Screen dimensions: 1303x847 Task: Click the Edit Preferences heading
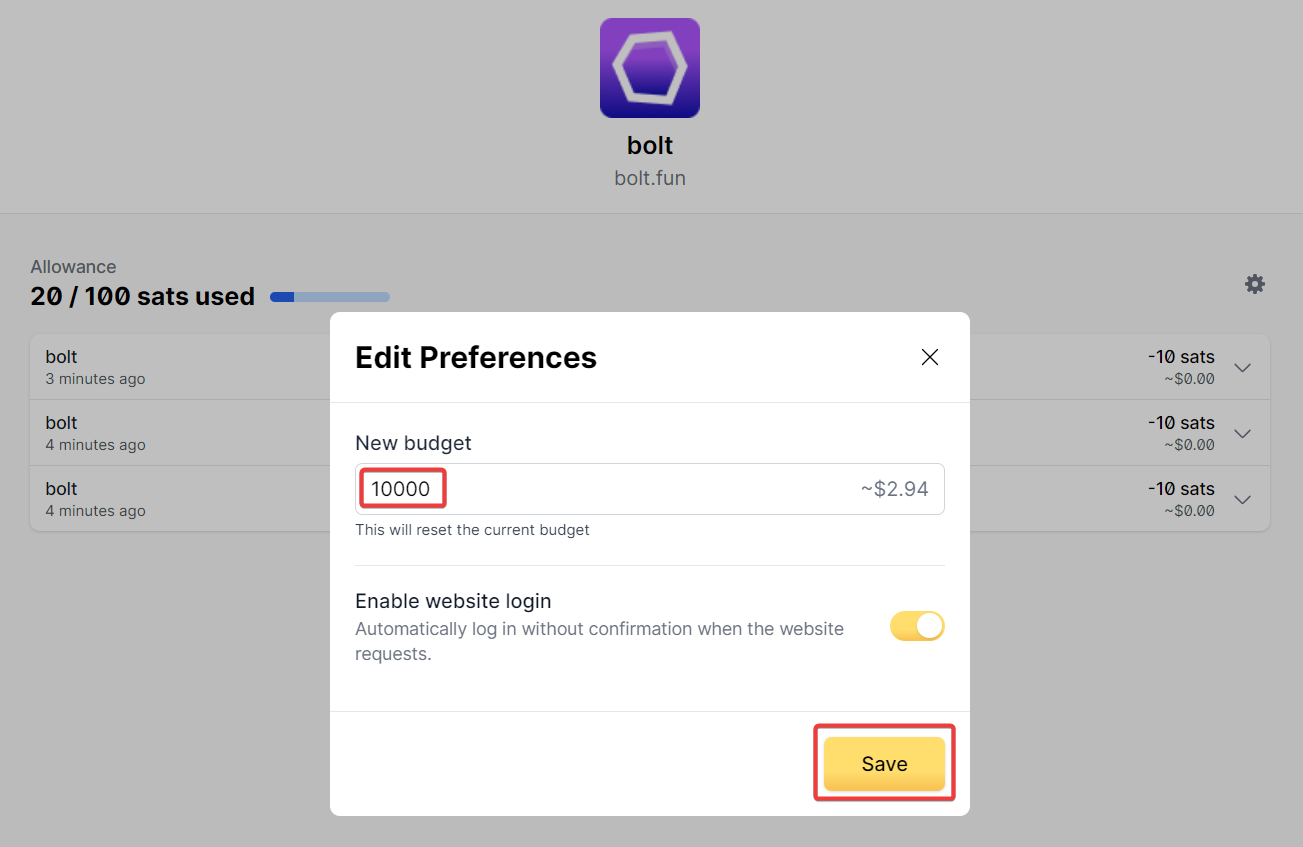point(476,358)
